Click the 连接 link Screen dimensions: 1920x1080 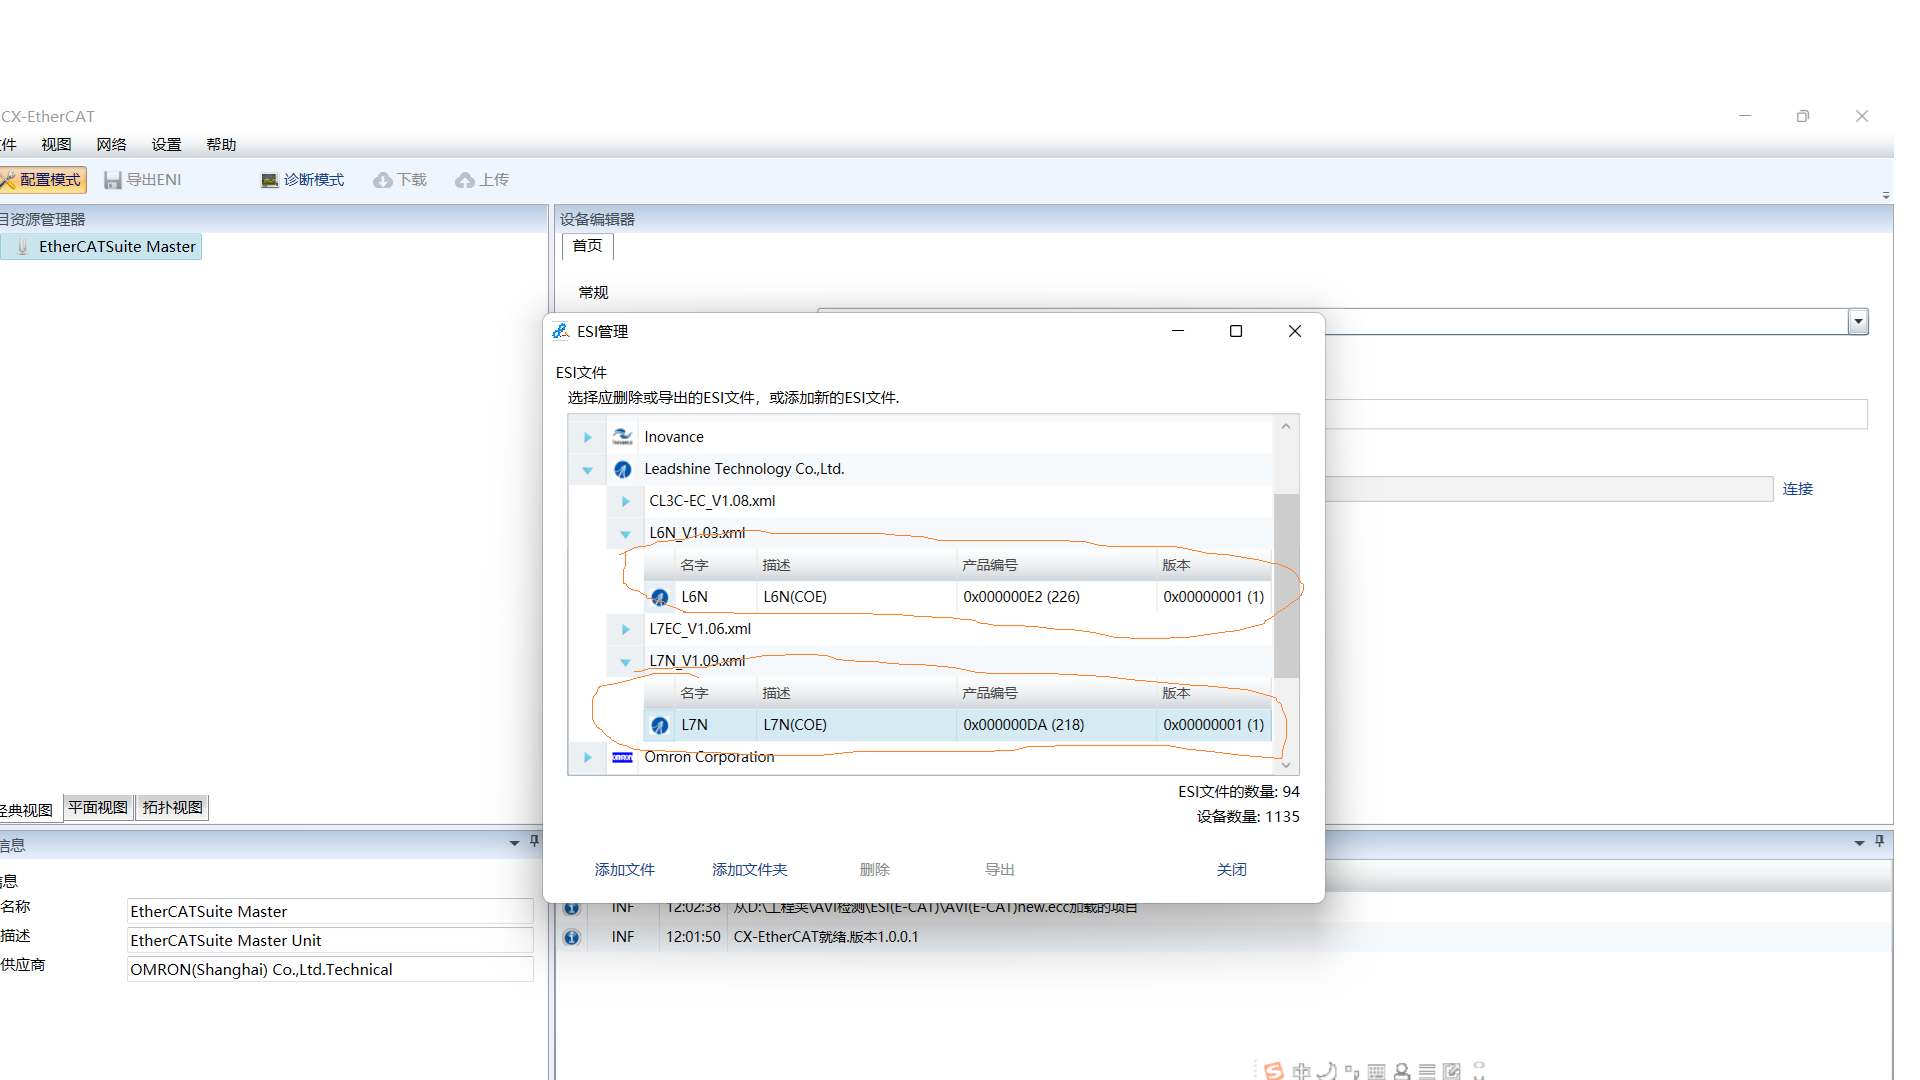point(1797,489)
